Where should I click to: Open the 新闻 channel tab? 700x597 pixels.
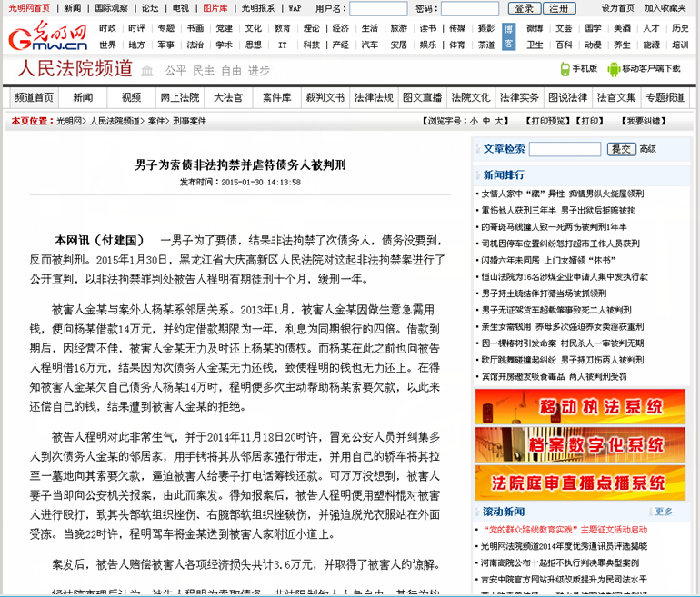[x=83, y=97]
